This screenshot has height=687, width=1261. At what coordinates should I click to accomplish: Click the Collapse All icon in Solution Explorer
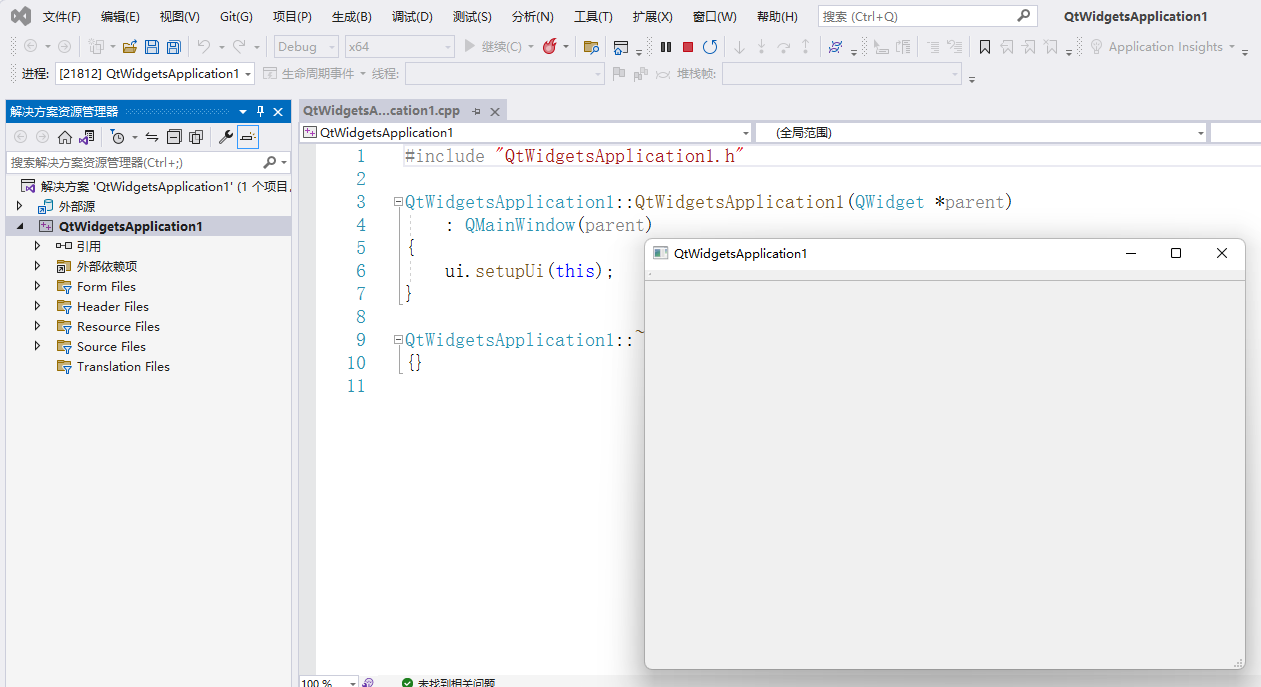click(173, 137)
